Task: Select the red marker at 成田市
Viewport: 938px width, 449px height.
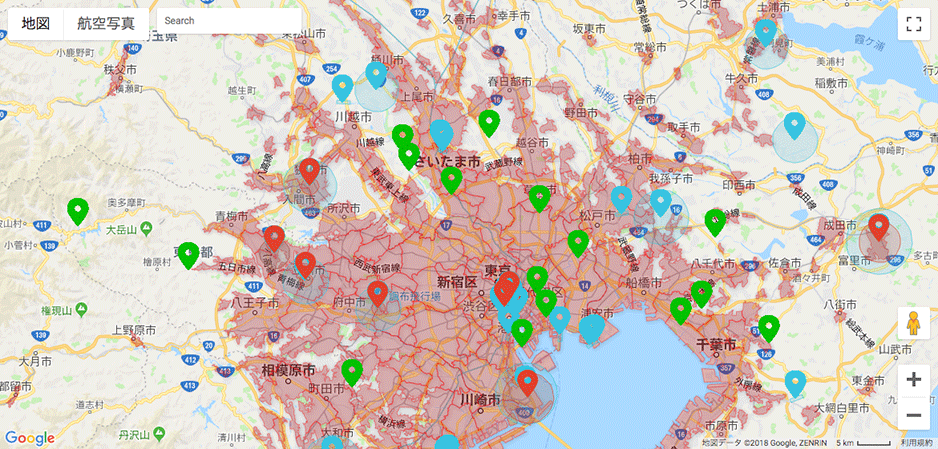Action: [879, 229]
